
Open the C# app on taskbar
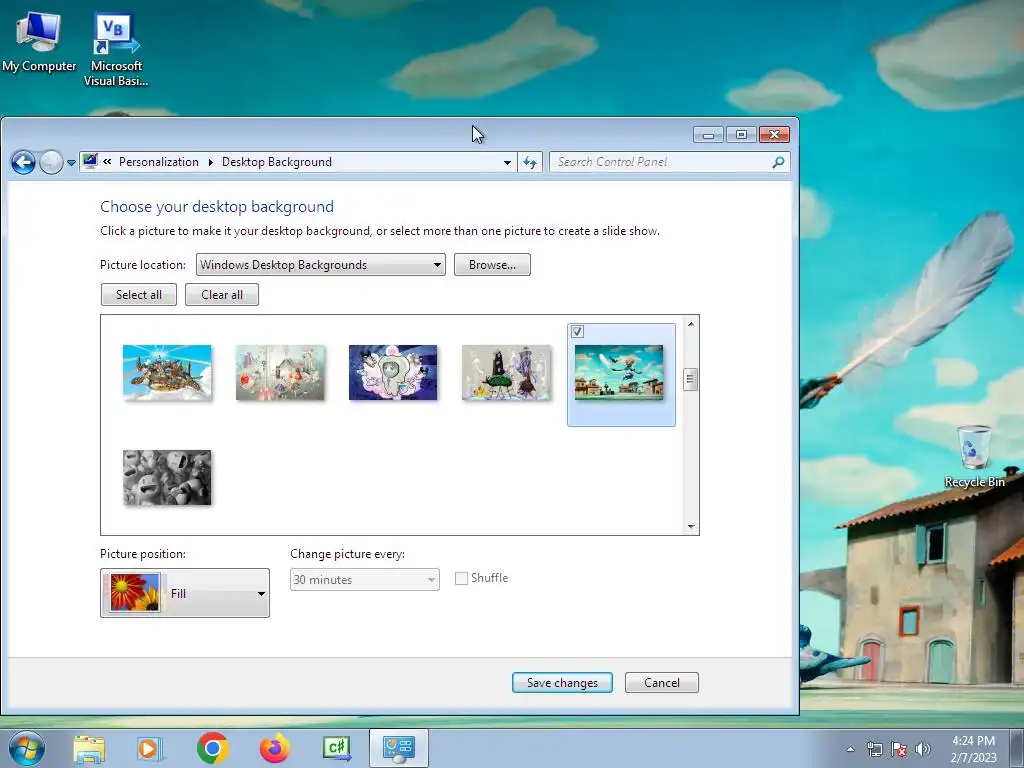(337, 748)
